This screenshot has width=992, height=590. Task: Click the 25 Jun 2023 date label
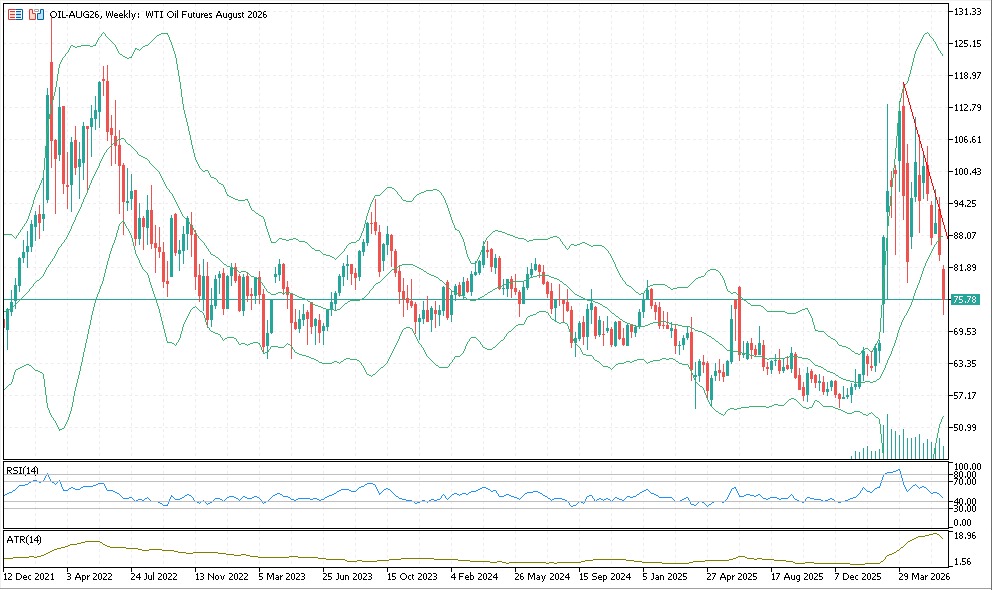click(347, 577)
